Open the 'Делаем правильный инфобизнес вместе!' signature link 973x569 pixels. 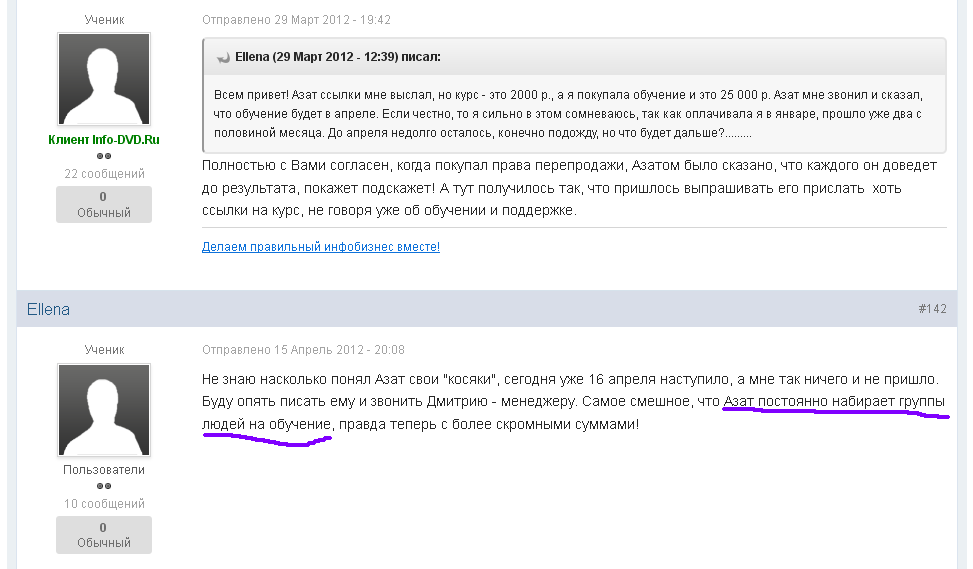click(x=321, y=247)
